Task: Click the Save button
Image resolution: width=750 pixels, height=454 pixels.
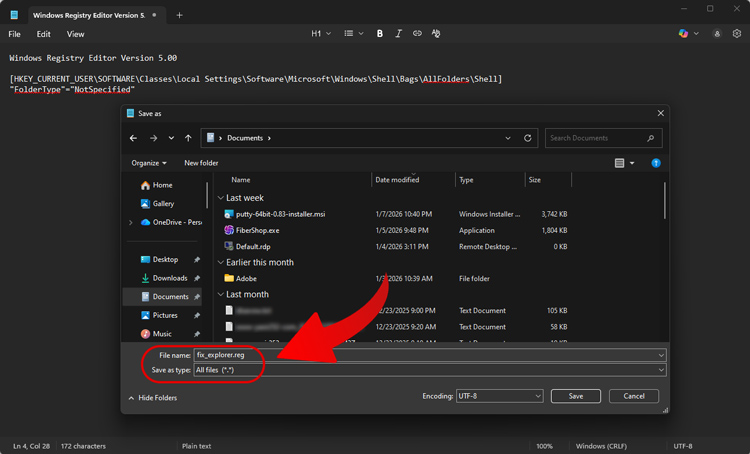Action: [575, 396]
